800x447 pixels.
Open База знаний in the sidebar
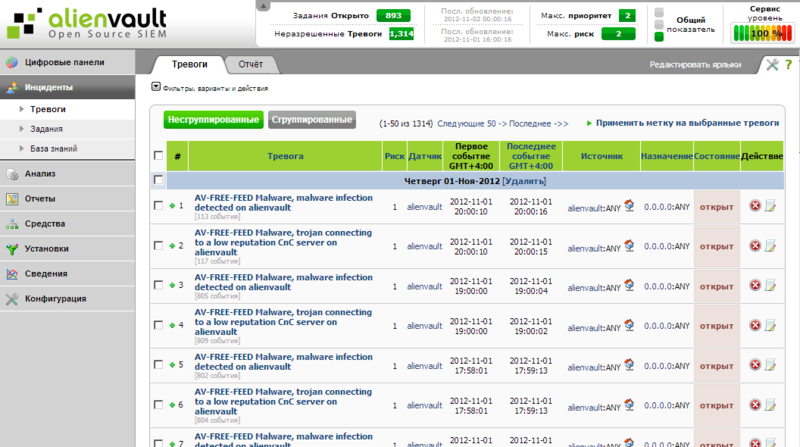[54, 149]
